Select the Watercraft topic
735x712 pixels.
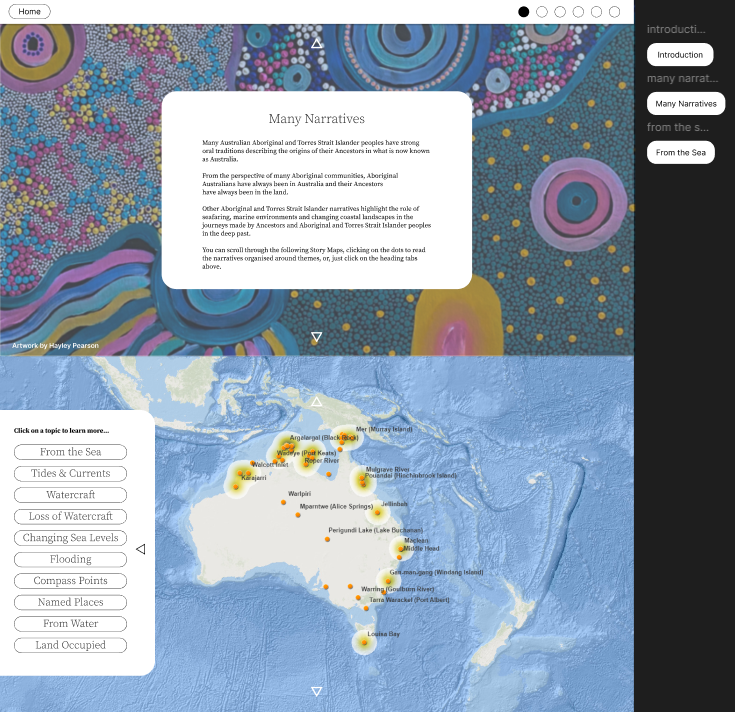70,495
